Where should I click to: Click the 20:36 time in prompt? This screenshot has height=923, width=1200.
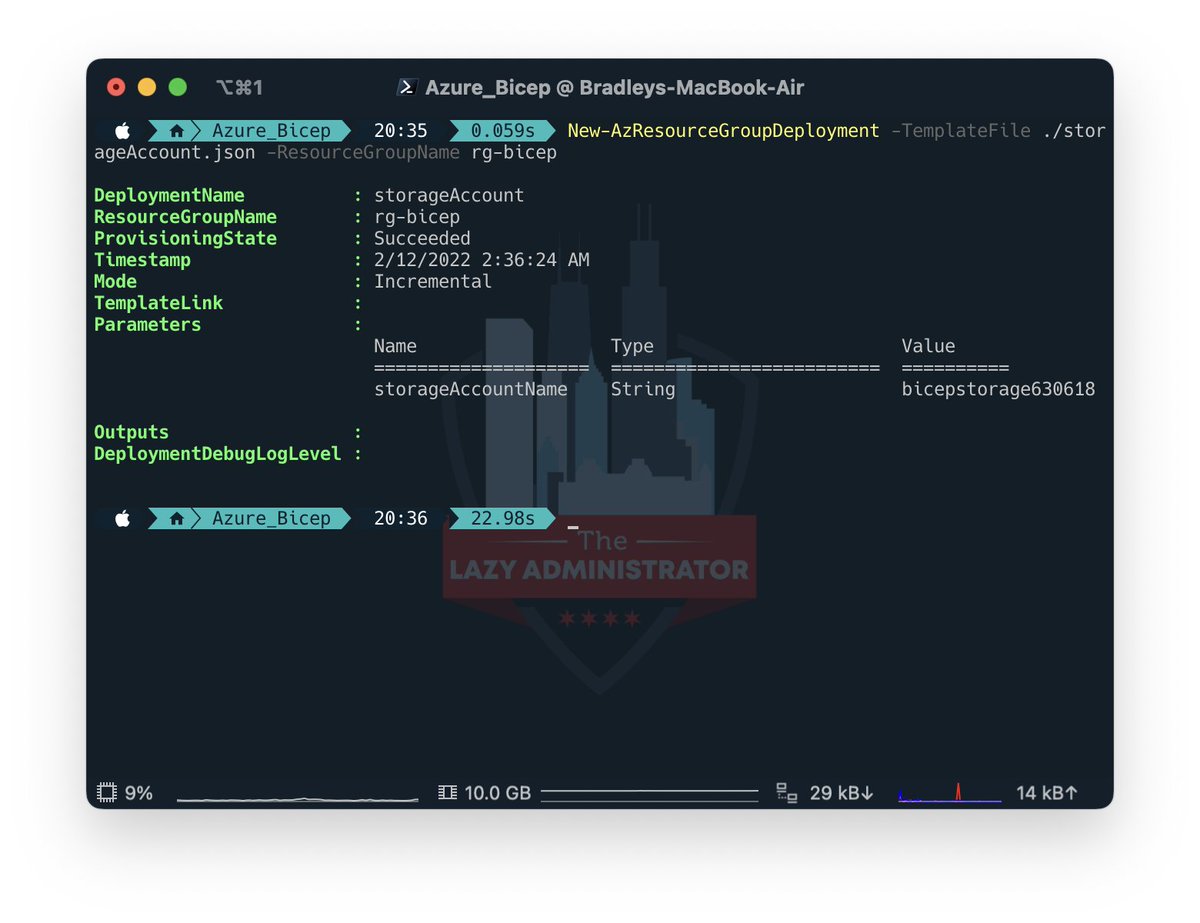(x=401, y=519)
